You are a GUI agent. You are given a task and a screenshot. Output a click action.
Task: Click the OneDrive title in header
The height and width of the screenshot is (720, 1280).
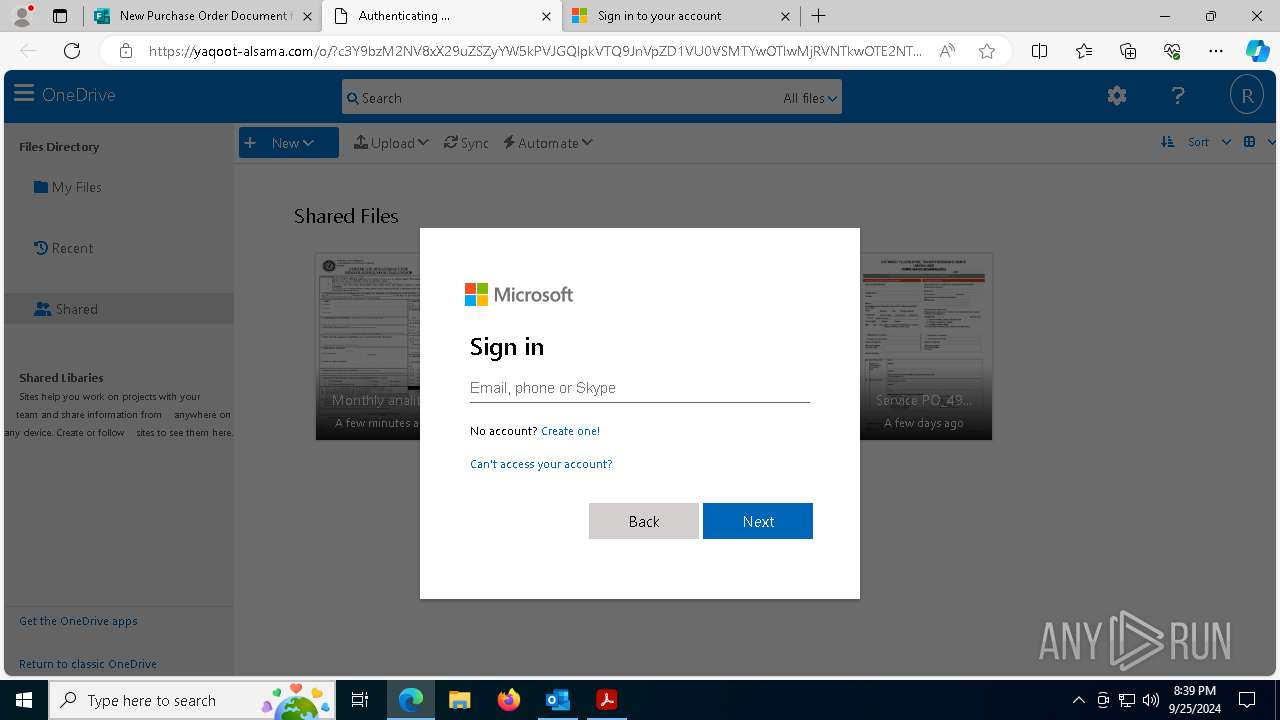pos(79,95)
